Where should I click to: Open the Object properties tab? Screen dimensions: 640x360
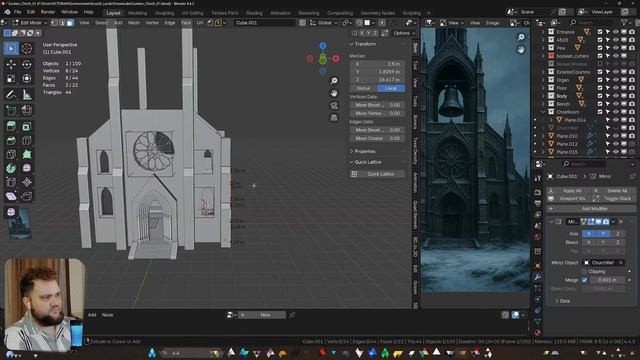[x=538, y=265]
